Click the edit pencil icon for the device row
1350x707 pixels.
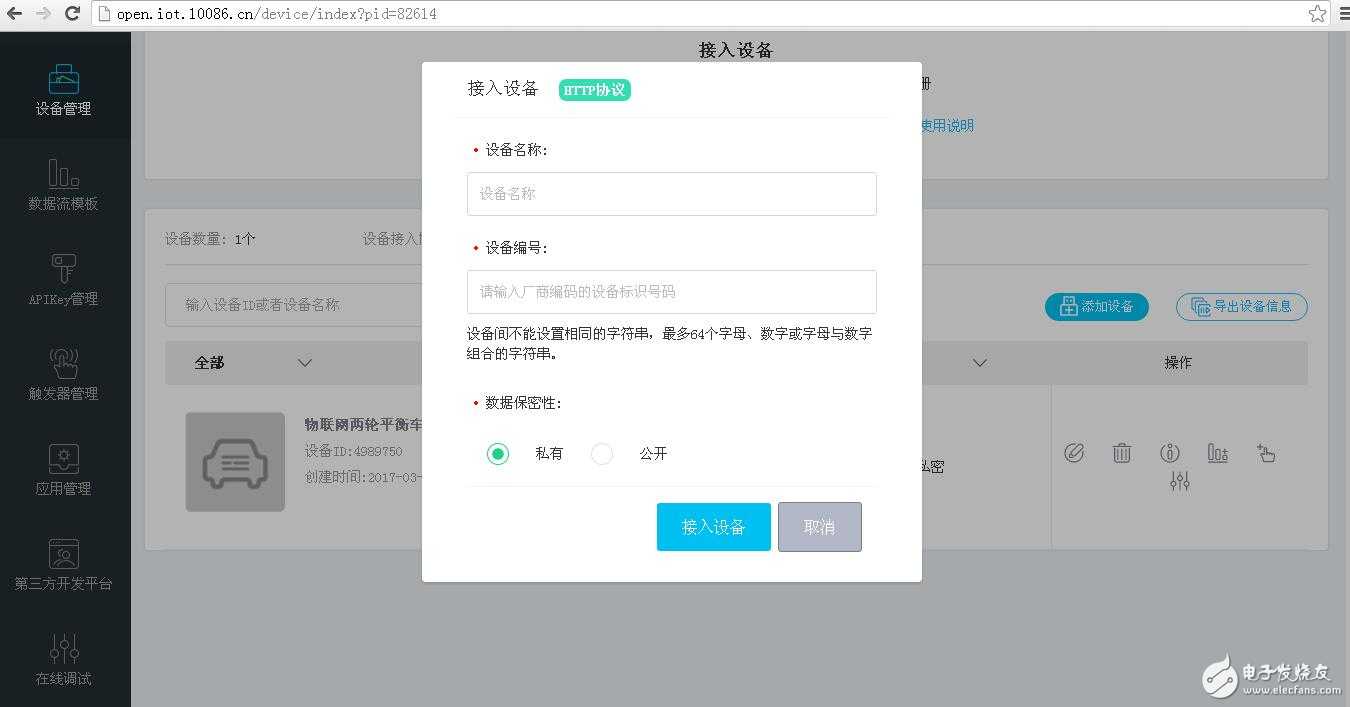pos(1074,453)
